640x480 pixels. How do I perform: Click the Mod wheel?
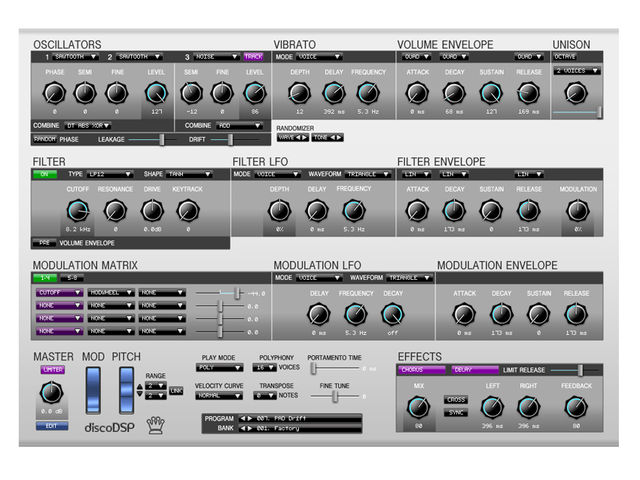point(93,390)
